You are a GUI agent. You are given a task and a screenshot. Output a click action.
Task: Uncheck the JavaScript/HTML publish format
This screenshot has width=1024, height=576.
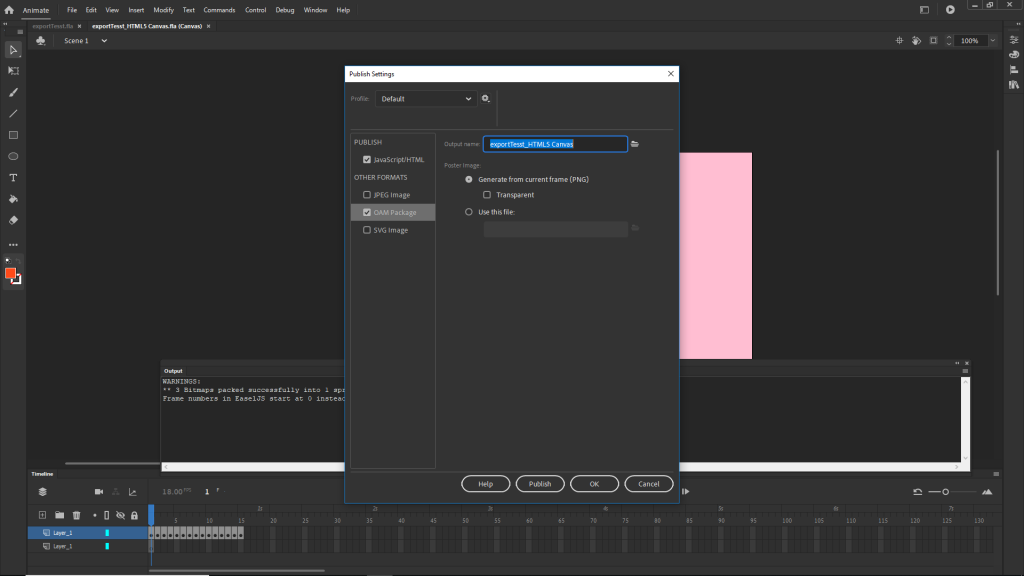[367, 160]
